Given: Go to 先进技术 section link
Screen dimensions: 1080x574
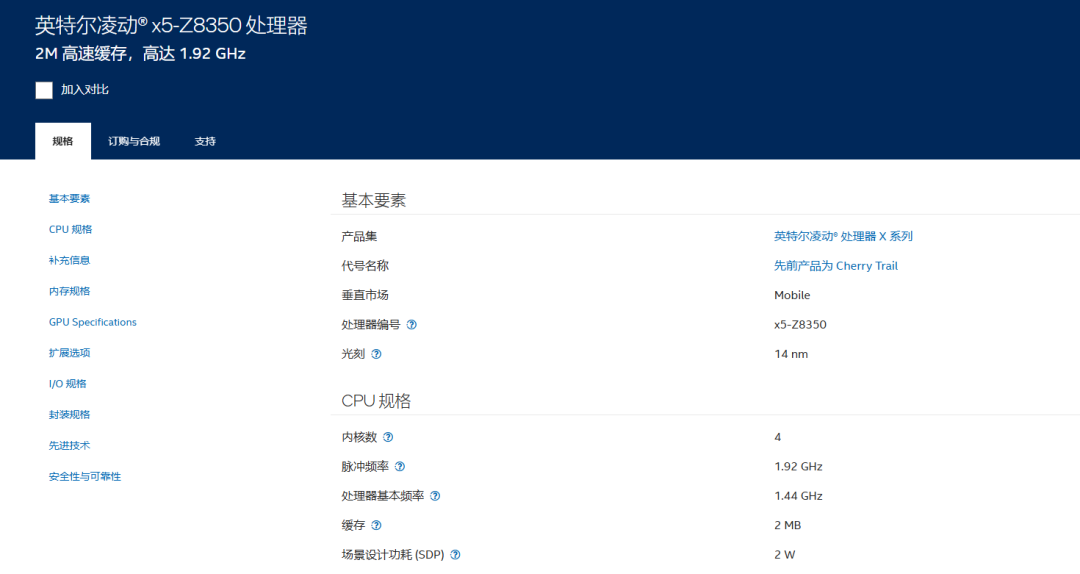Looking at the screenshot, I should (70, 445).
